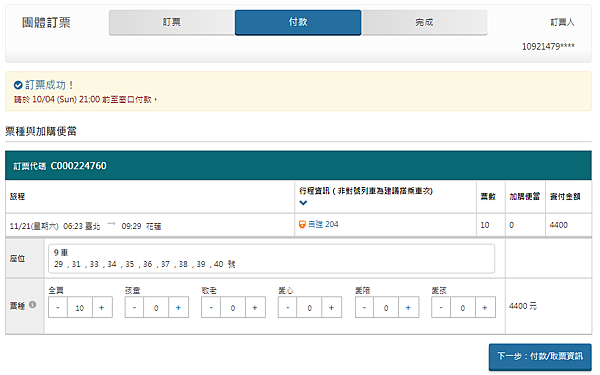Click the 行程資訊 column header text
The width and height of the screenshot is (600, 375).
[366, 191]
